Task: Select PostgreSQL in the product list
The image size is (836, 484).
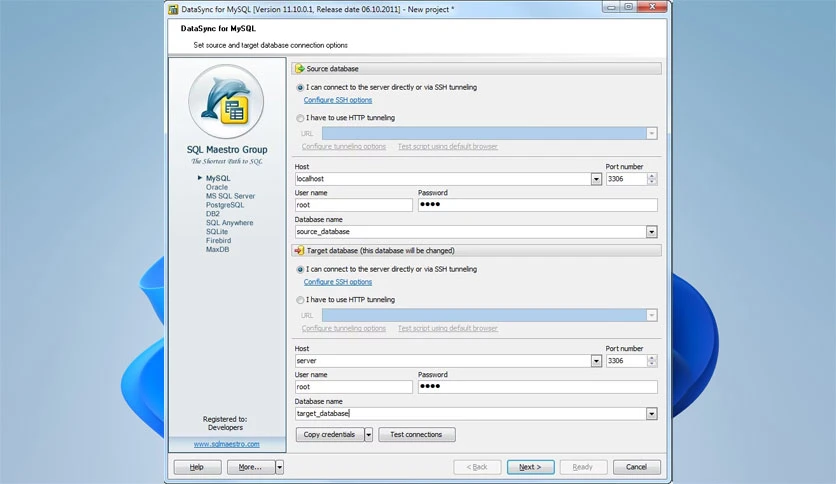Action: point(225,205)
